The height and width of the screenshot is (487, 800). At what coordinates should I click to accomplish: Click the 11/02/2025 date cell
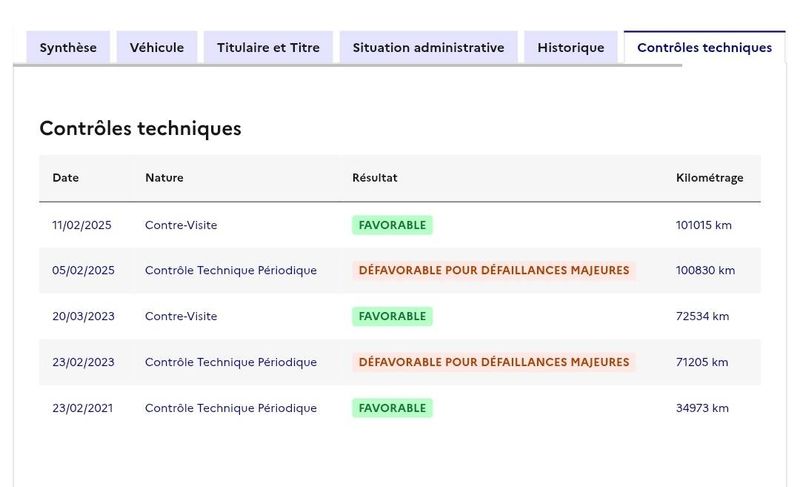[x=82, y=225]
